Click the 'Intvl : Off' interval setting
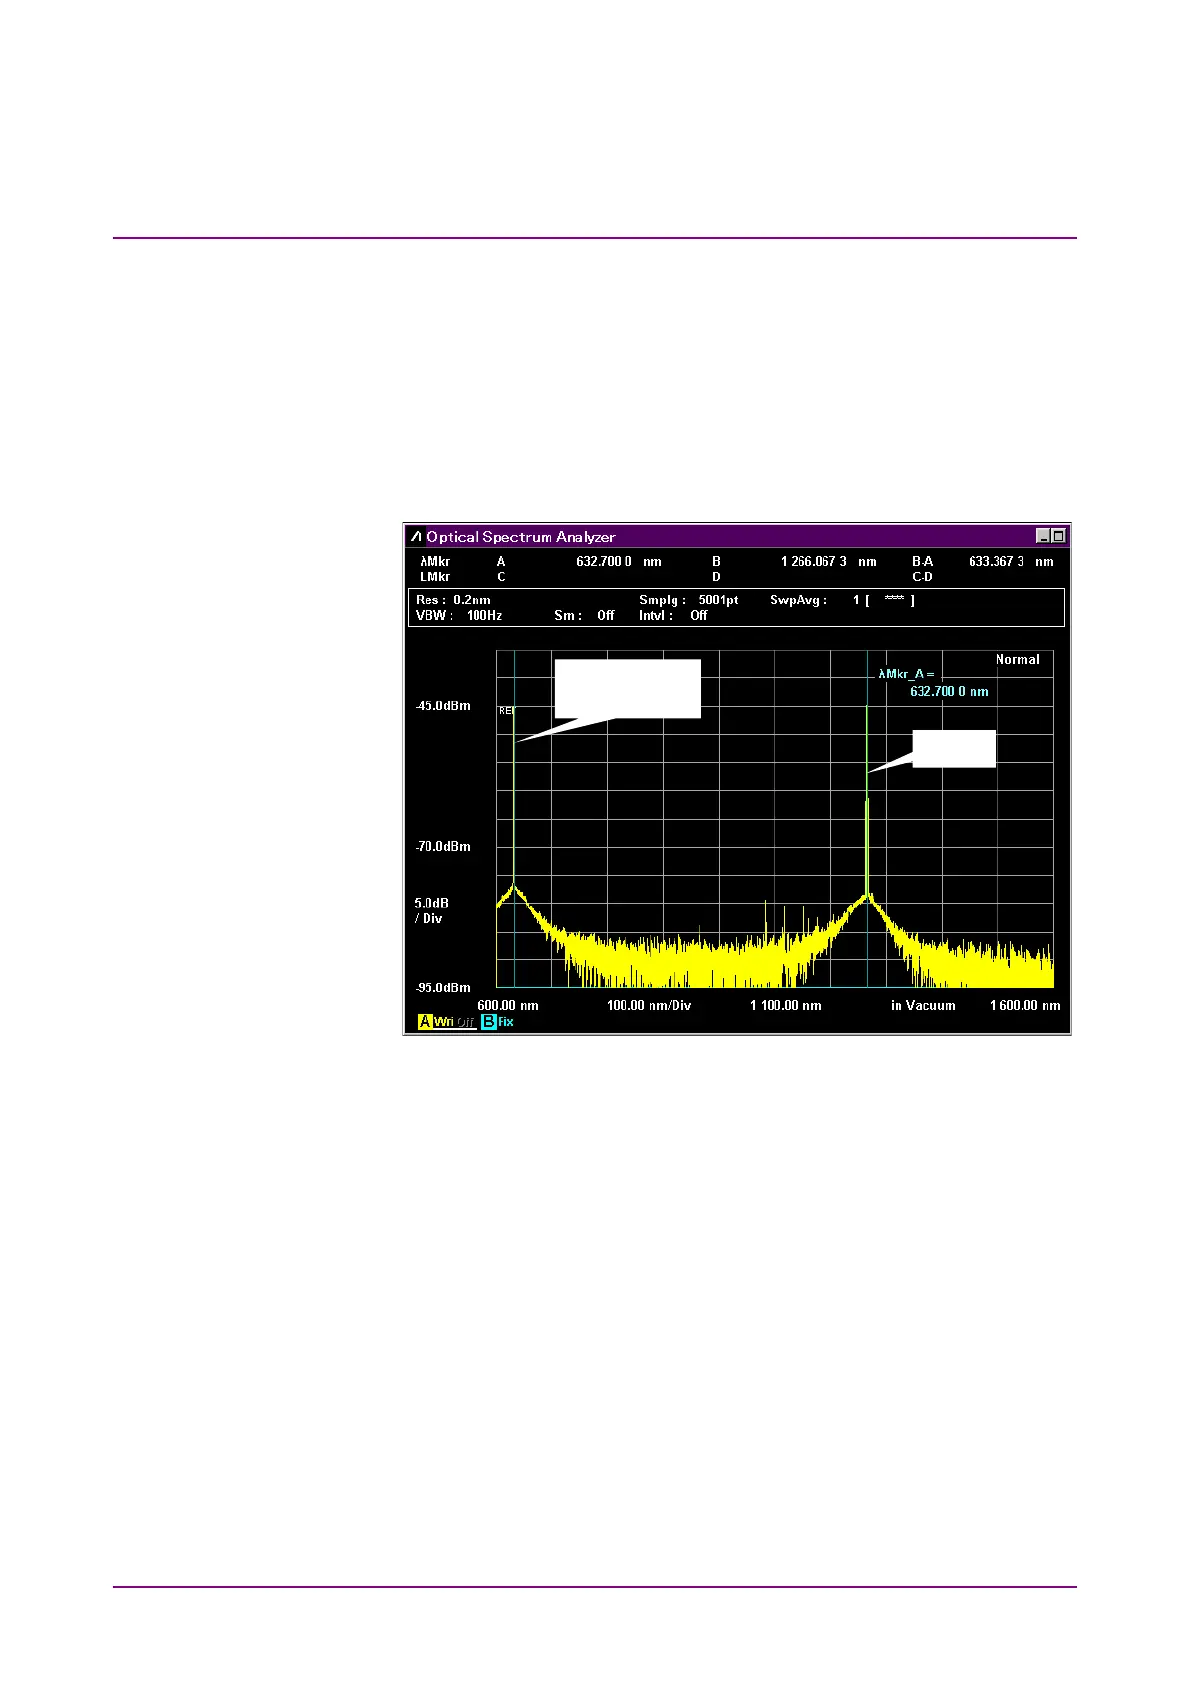The height and width of the screenshot is (1684, 1191). [x=673, y=616]
